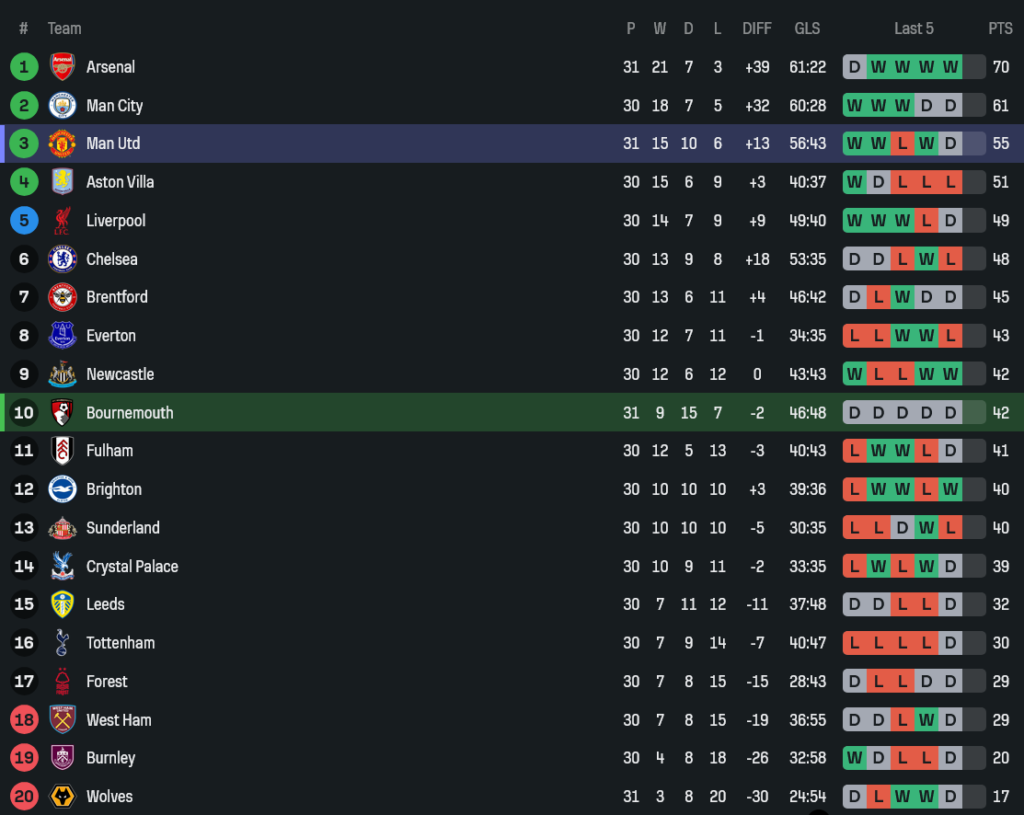
Task: Sort table by DIFF column header
Action: point(757,28)
